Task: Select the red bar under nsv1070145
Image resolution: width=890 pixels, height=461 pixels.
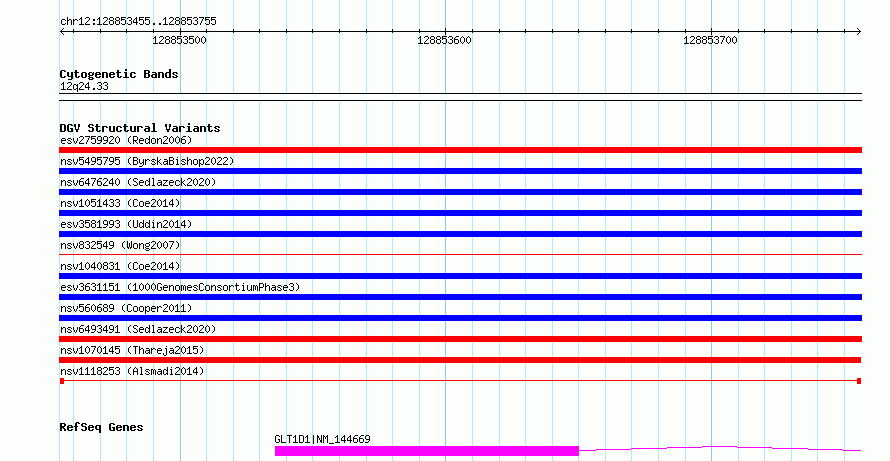Action: 460,360
